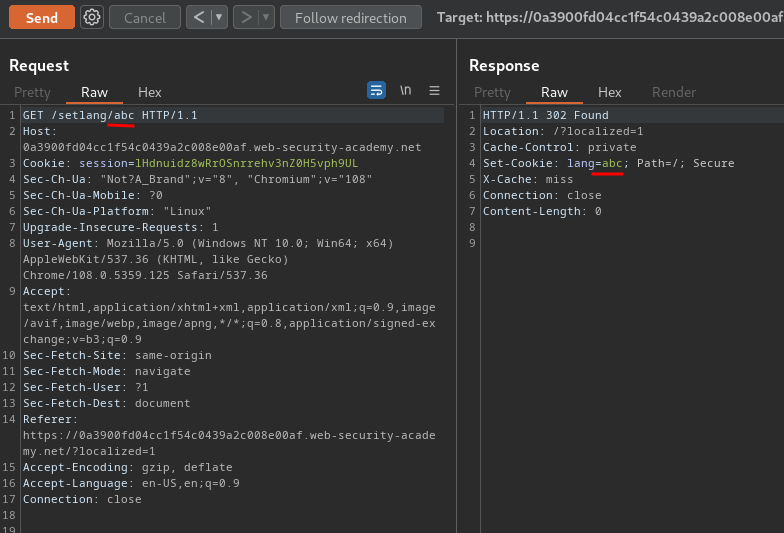Viewport: 784px width, 533px height.
Task: Switch Request view to Hex tab
Action: click(x=150, y=92)
